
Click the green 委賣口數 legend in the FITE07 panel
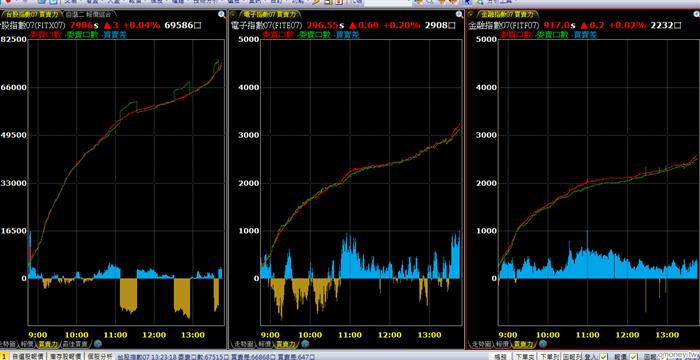pos(315,34)
